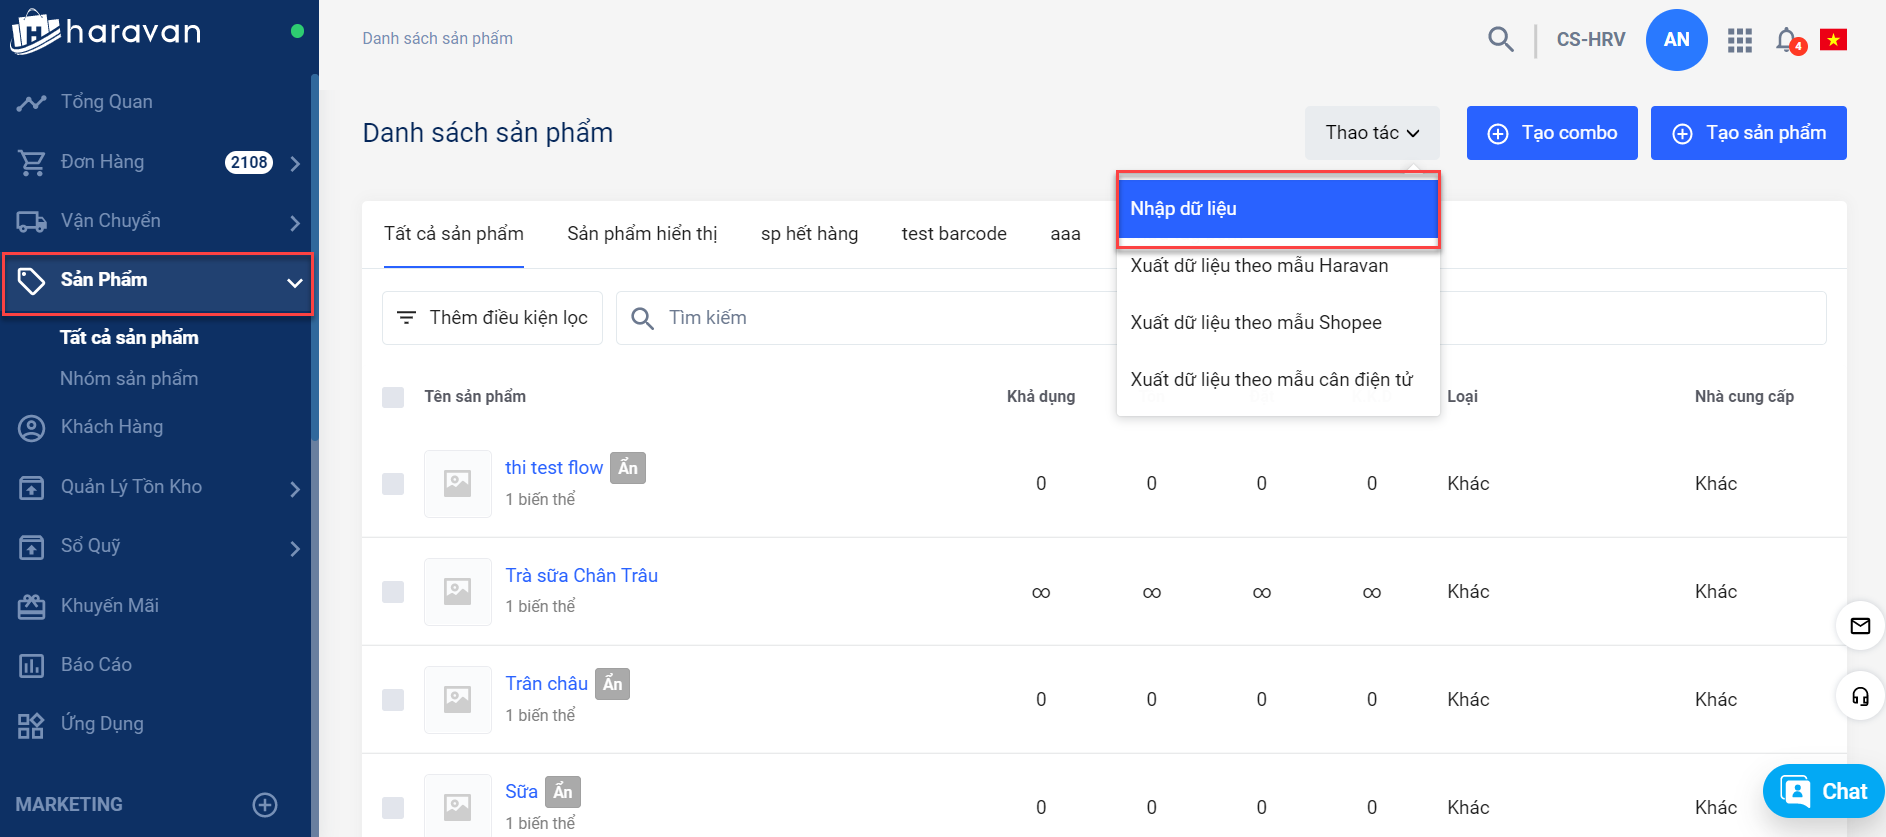Click the headset support icon

[1860, 697]
